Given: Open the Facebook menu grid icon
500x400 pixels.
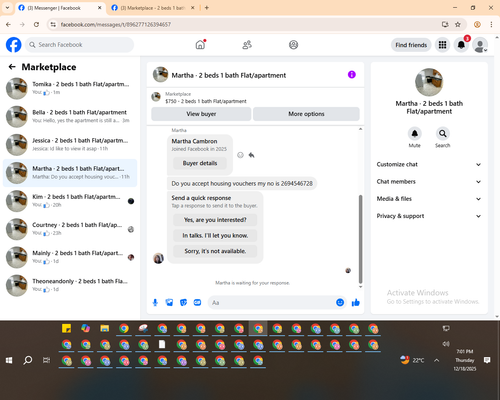Looking at the screenshot, I should tap(442, 45).
